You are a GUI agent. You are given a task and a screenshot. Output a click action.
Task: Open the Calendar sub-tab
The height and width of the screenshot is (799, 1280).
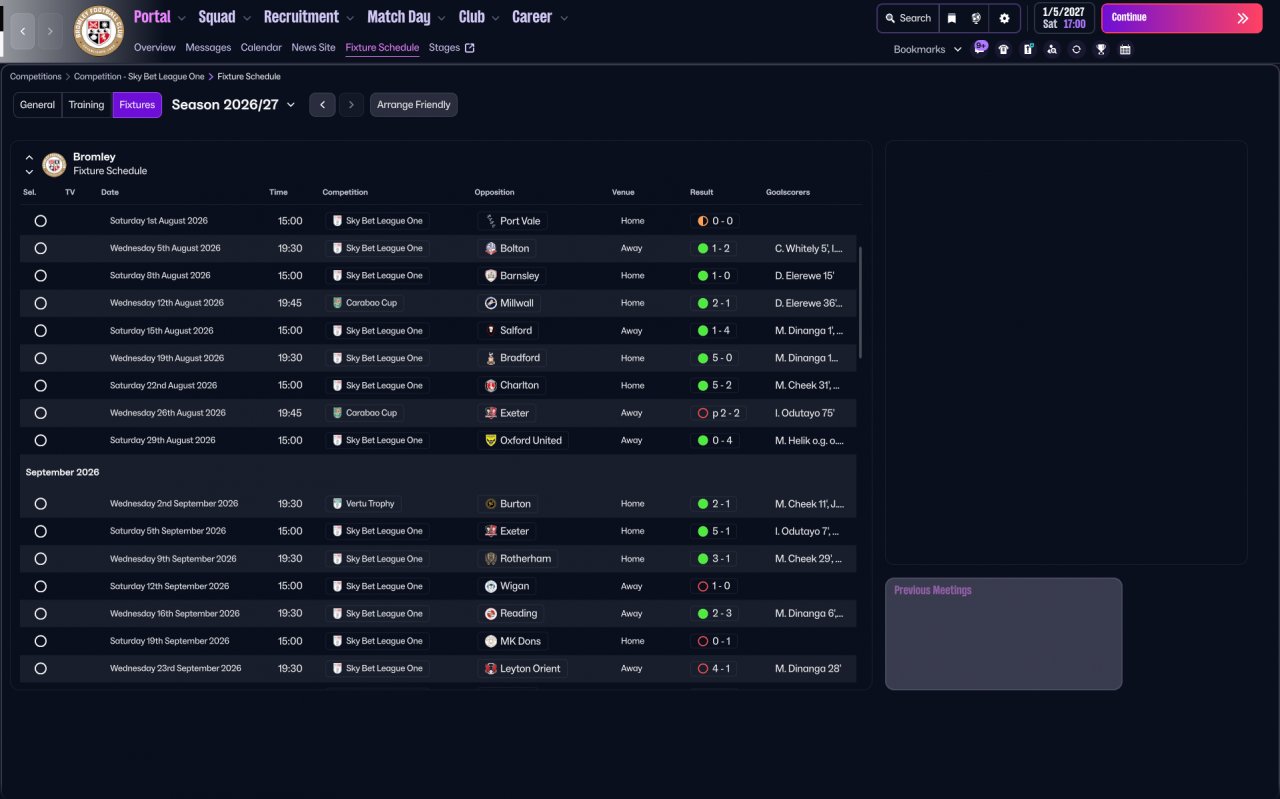[261, 47]
